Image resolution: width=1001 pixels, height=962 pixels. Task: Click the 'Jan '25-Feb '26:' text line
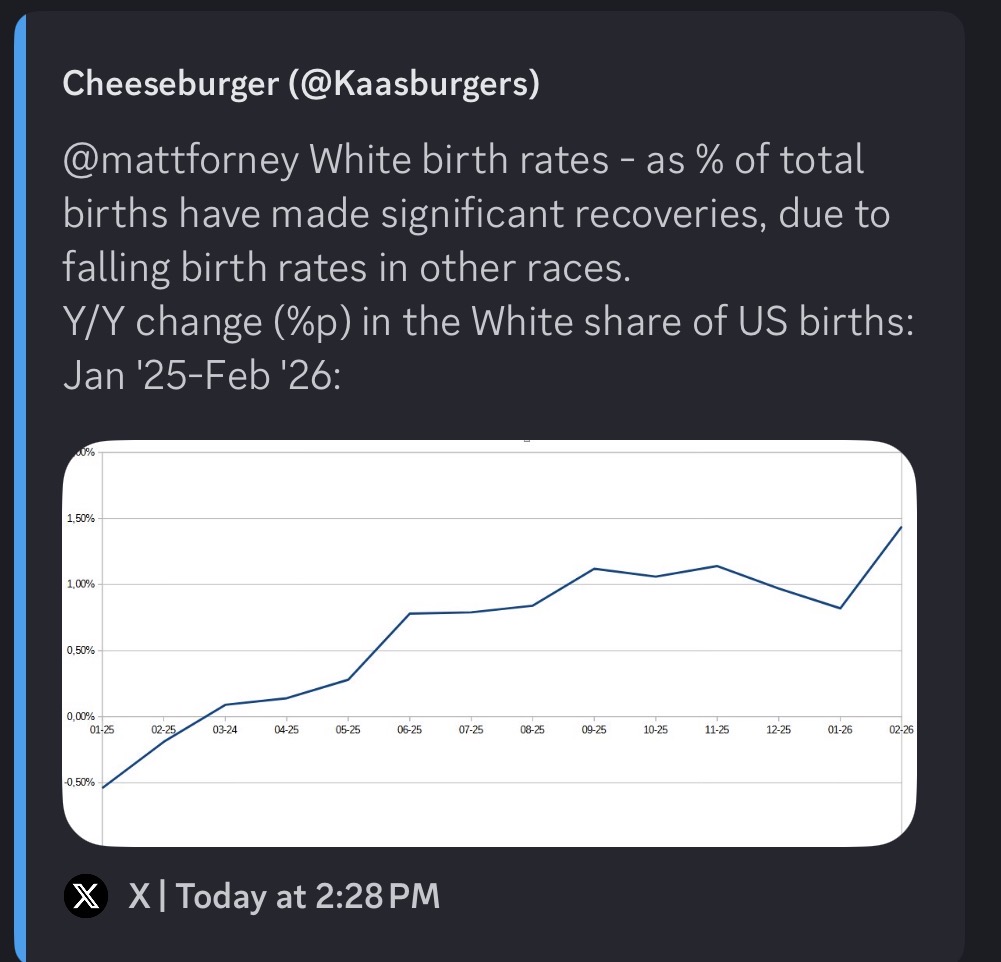coord(202,375)
